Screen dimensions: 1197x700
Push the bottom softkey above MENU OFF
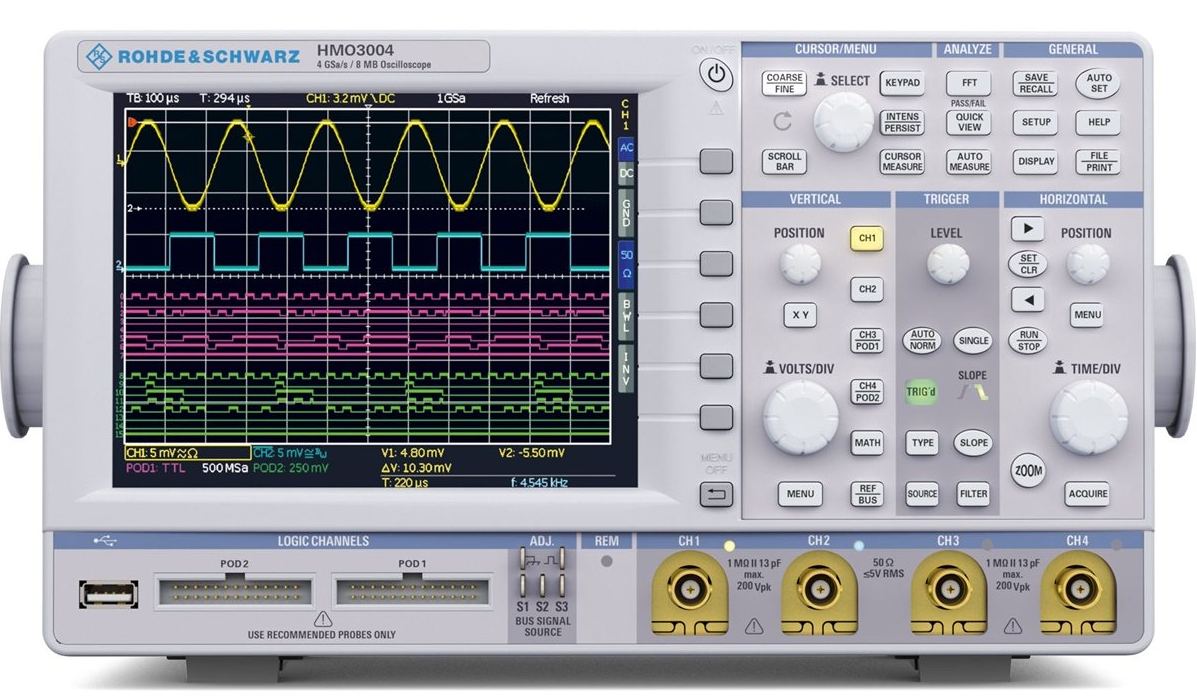click(716, 417)
